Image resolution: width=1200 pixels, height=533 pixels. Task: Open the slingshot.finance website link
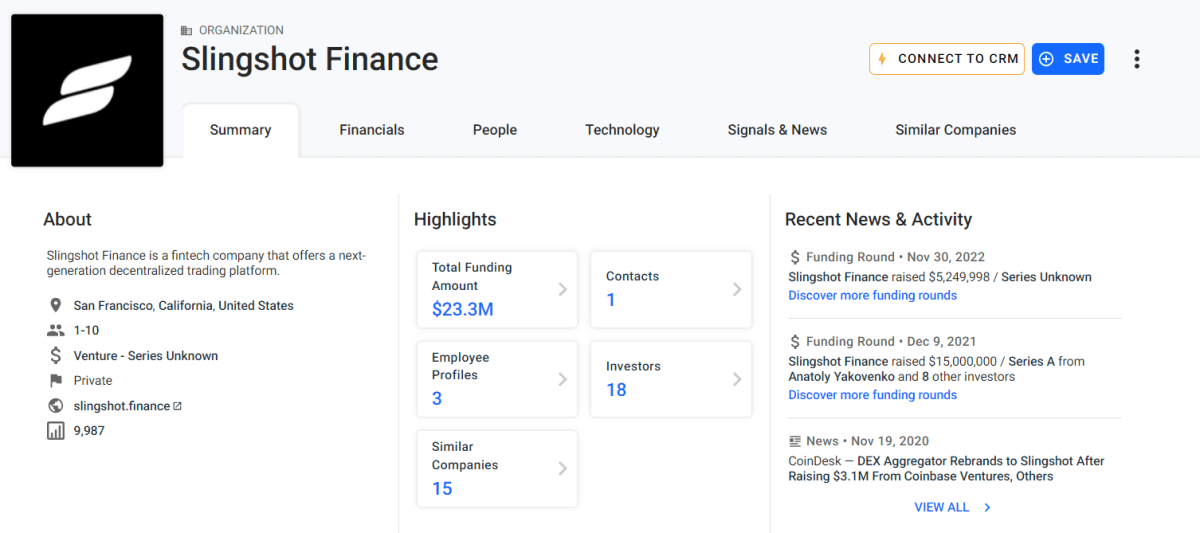click(x=121, y=406)
